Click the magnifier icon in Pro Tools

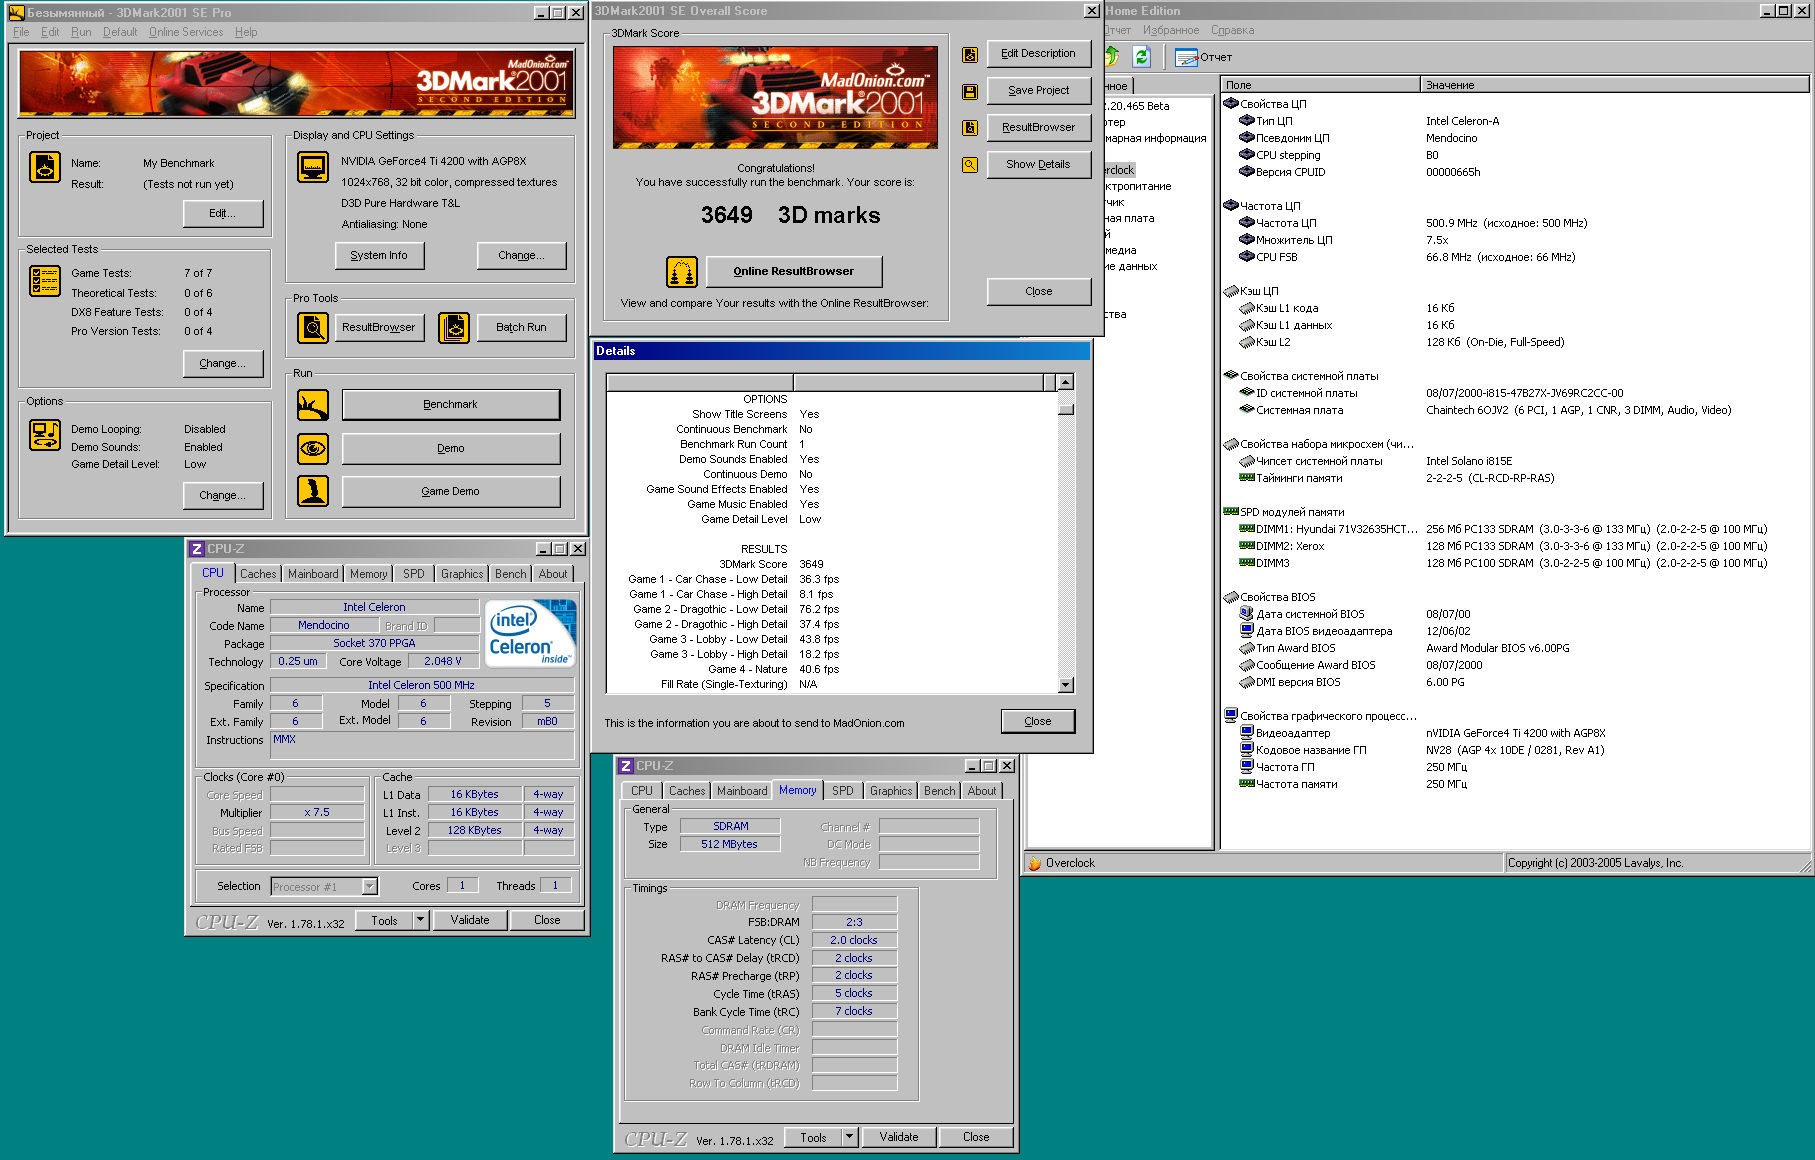[313, 327]
